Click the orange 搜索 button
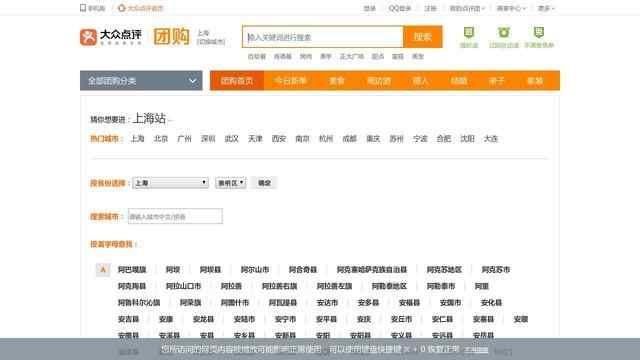This screenshot has height=360, width=640. (x=422, y=37)
